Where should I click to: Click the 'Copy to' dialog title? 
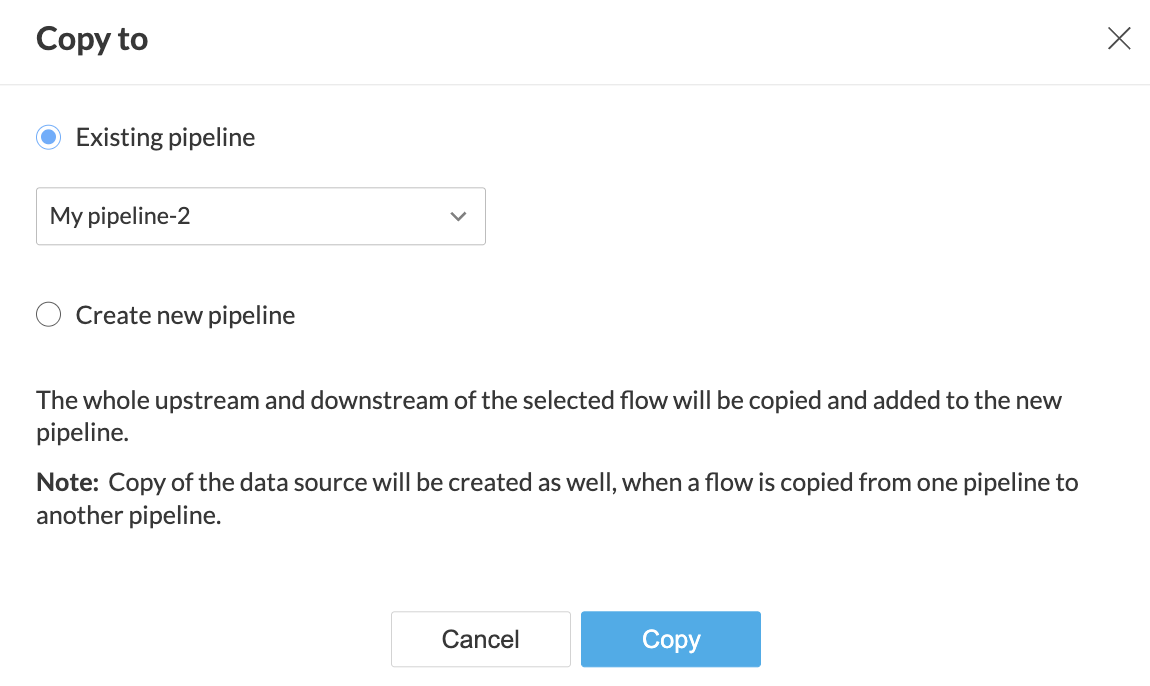(x=92, y=39)
